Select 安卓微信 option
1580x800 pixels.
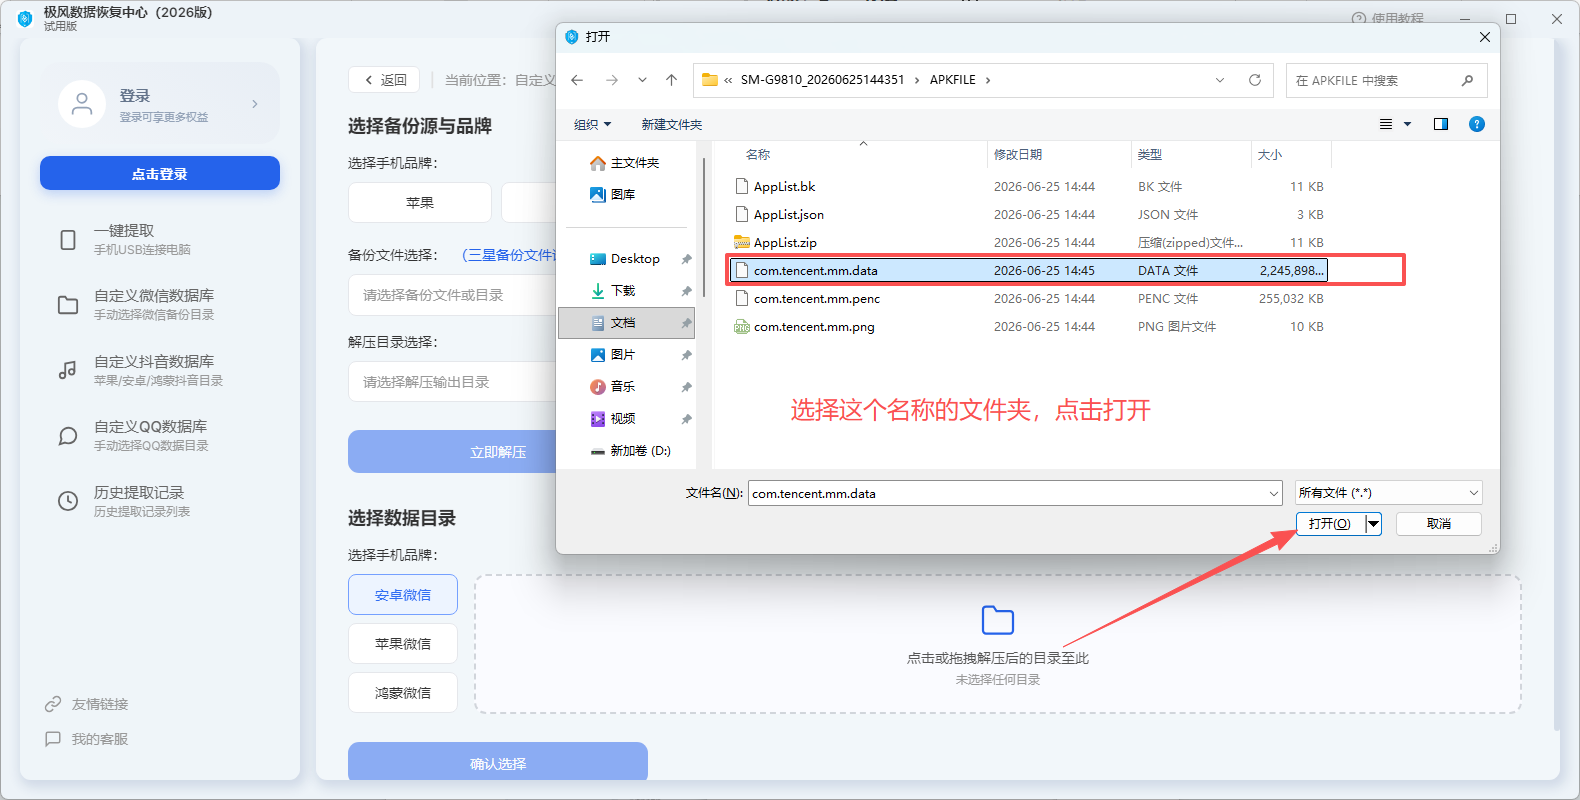click(403, 595)
